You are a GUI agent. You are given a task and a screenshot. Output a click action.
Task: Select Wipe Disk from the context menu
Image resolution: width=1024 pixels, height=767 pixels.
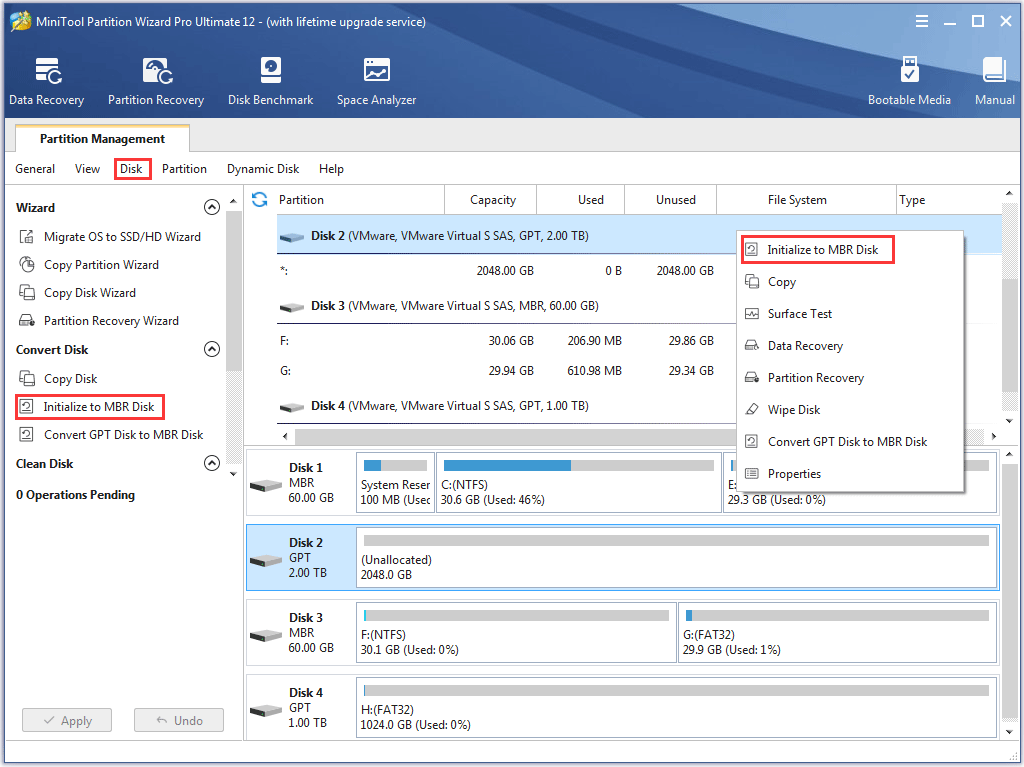793,410
